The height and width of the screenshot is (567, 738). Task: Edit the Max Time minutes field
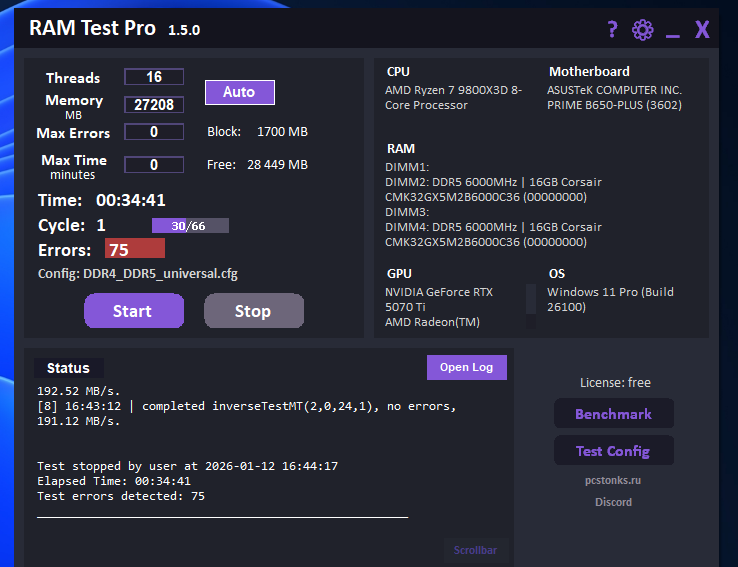coord(154,165)
